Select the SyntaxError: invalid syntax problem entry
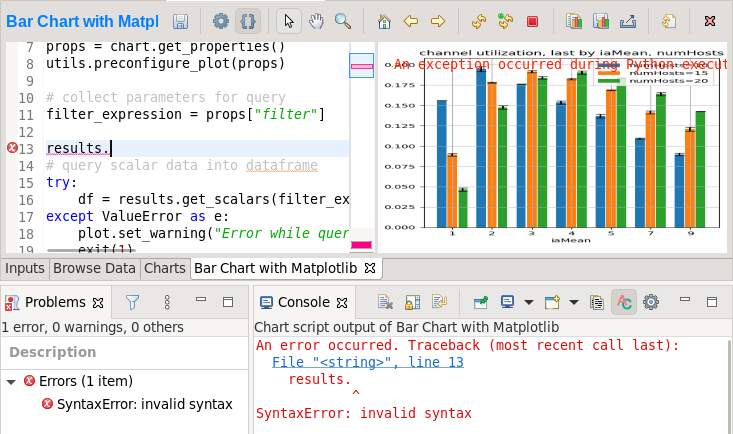 [x=144, y=404]
